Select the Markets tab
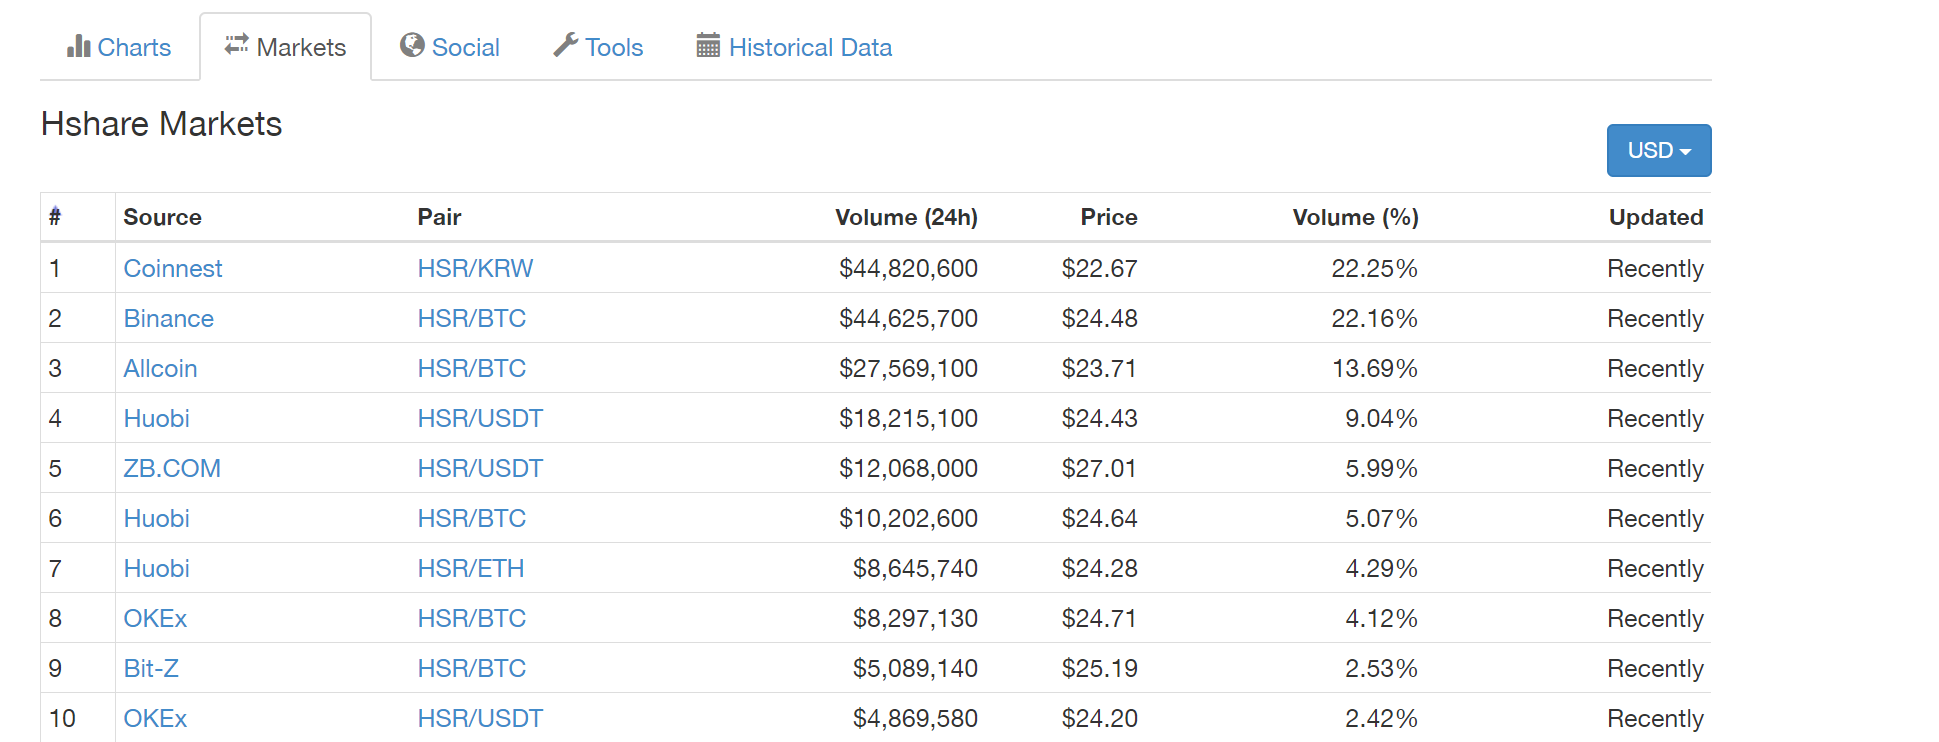The image size is (1939, 742). pyautogui.click(x=286, y=47)
